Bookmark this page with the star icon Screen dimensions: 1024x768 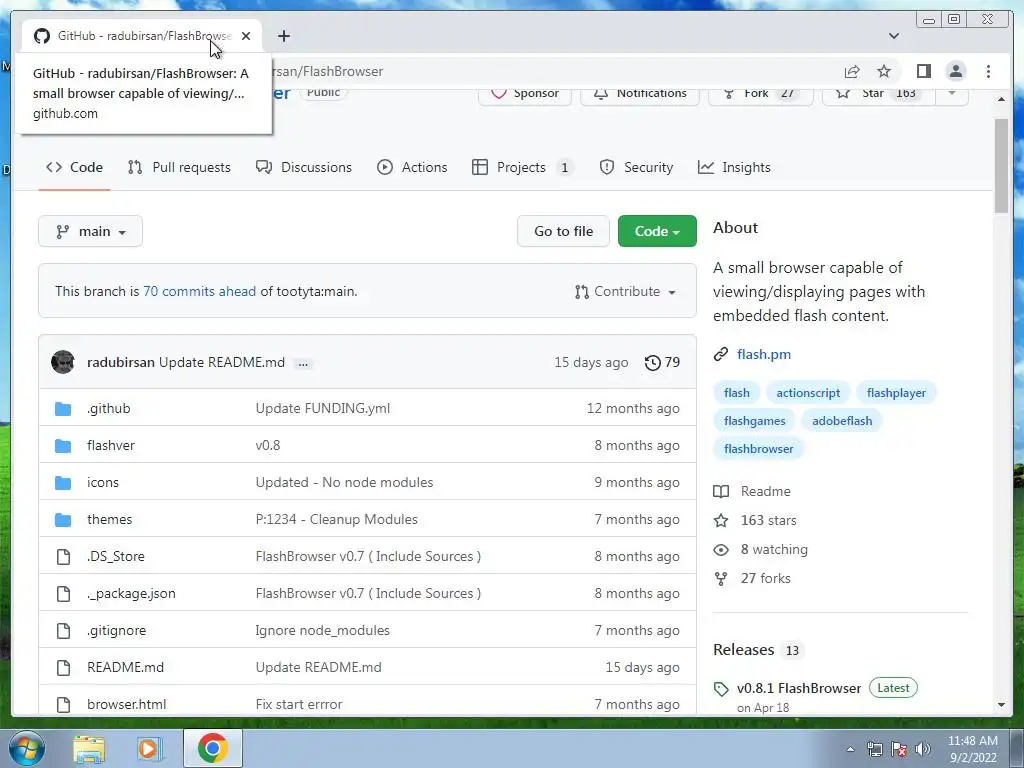[x=884, y=71]
